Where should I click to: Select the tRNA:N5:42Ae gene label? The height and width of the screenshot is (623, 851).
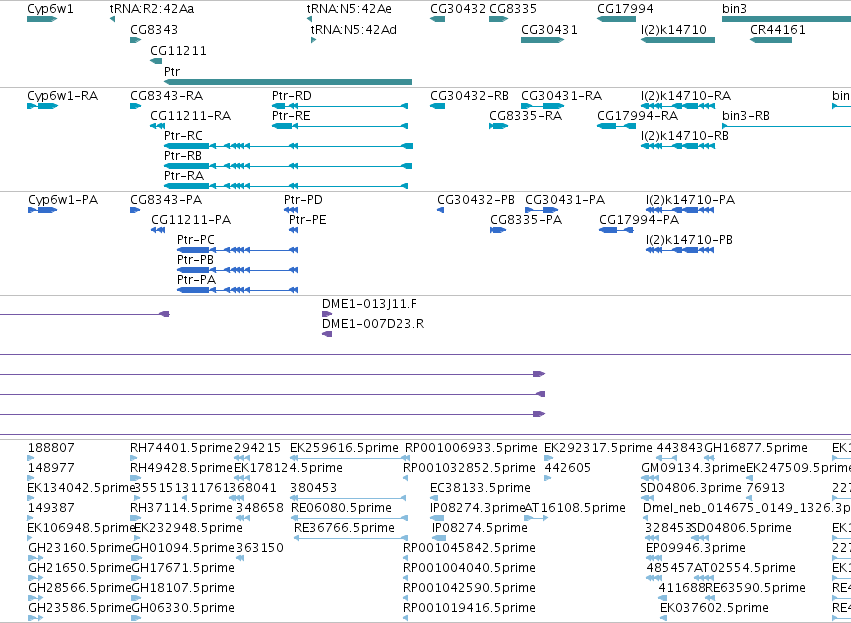point(349,9)
